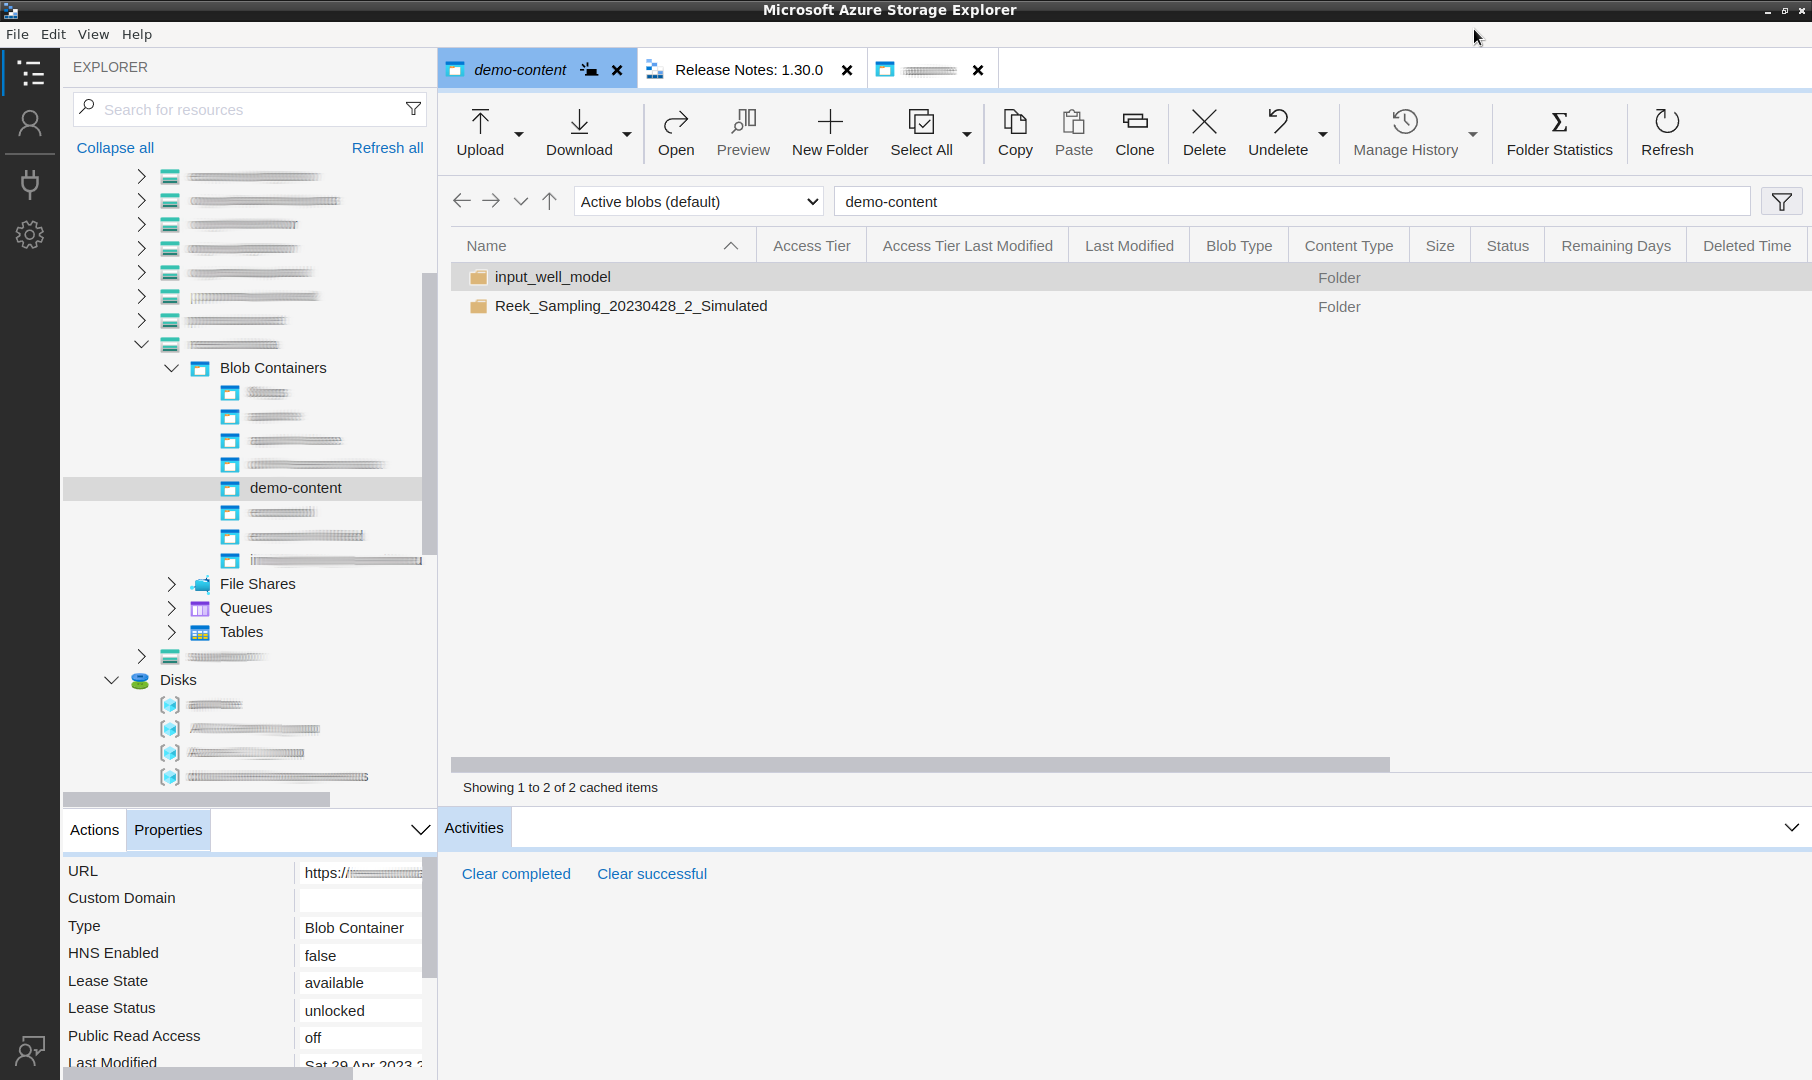
Task: Close the demo-content tab
Action: [x=617, y=70]
